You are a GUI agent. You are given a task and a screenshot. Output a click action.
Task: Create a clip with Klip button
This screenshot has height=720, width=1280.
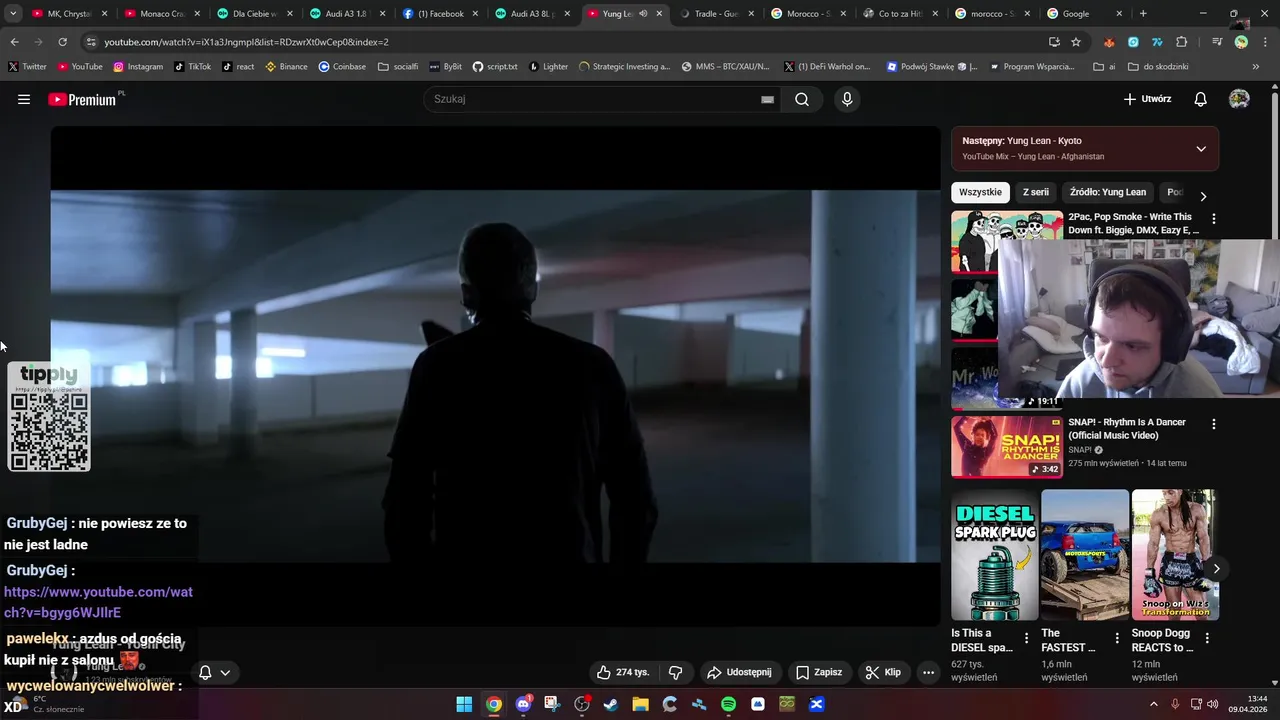pyautogui.click(x=883, y=672)
